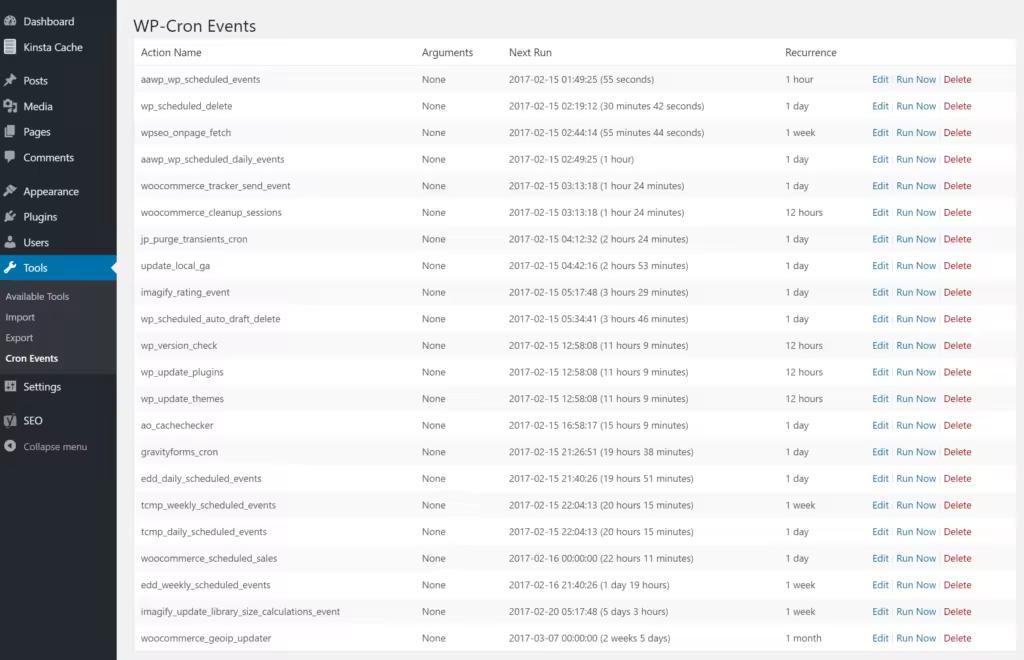The image size is (1024, 660).
Task: Delete the update_local_ga event
Action: coord(957,266)
